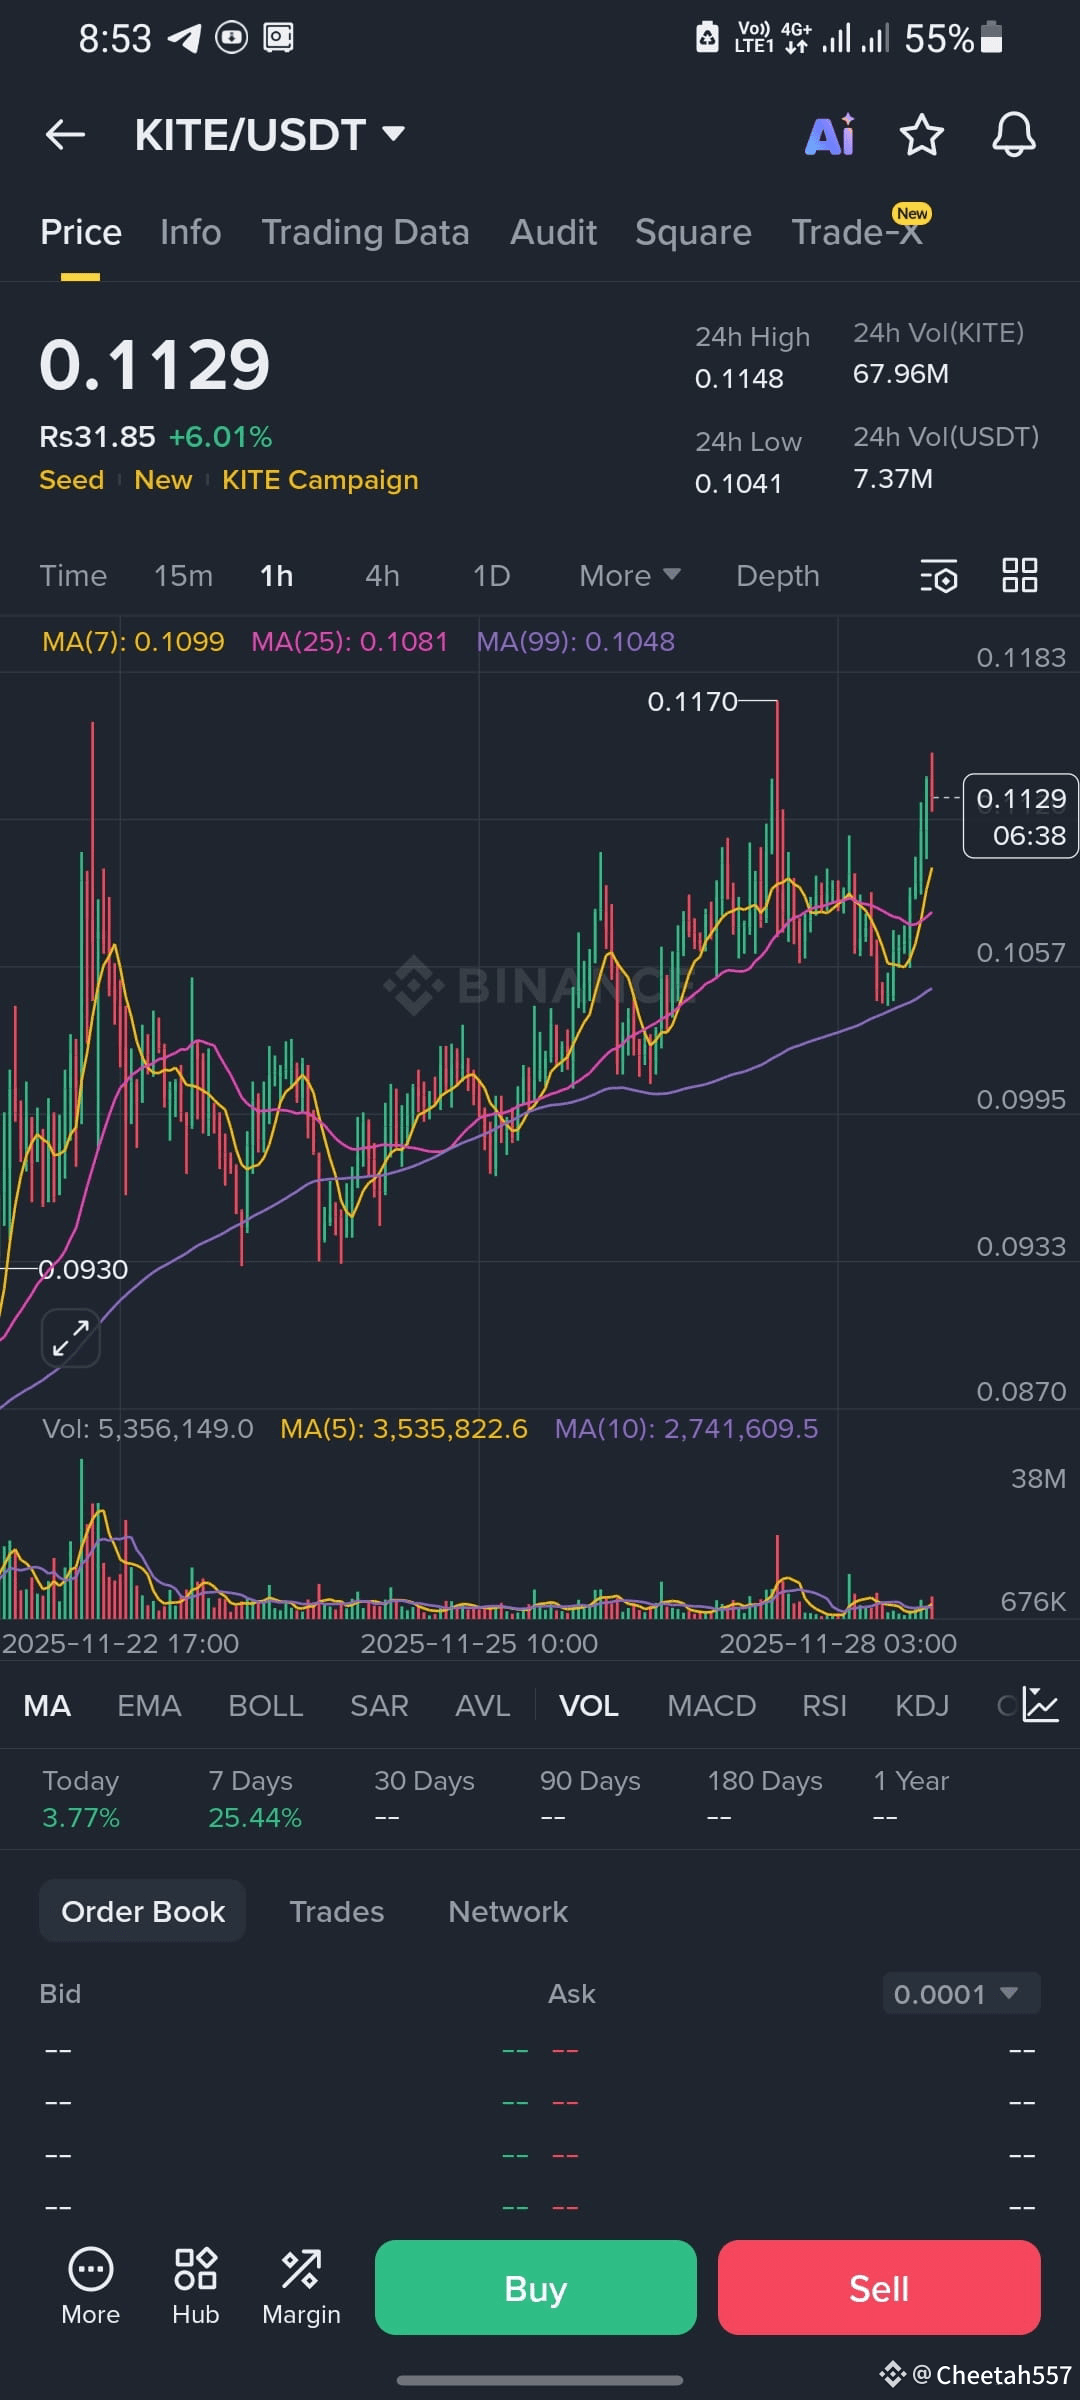This screenshot has height=2400, width=1080.
Task: Open the chart layout grid icon
Action: pyautogui.click(x=1020, y=576)
